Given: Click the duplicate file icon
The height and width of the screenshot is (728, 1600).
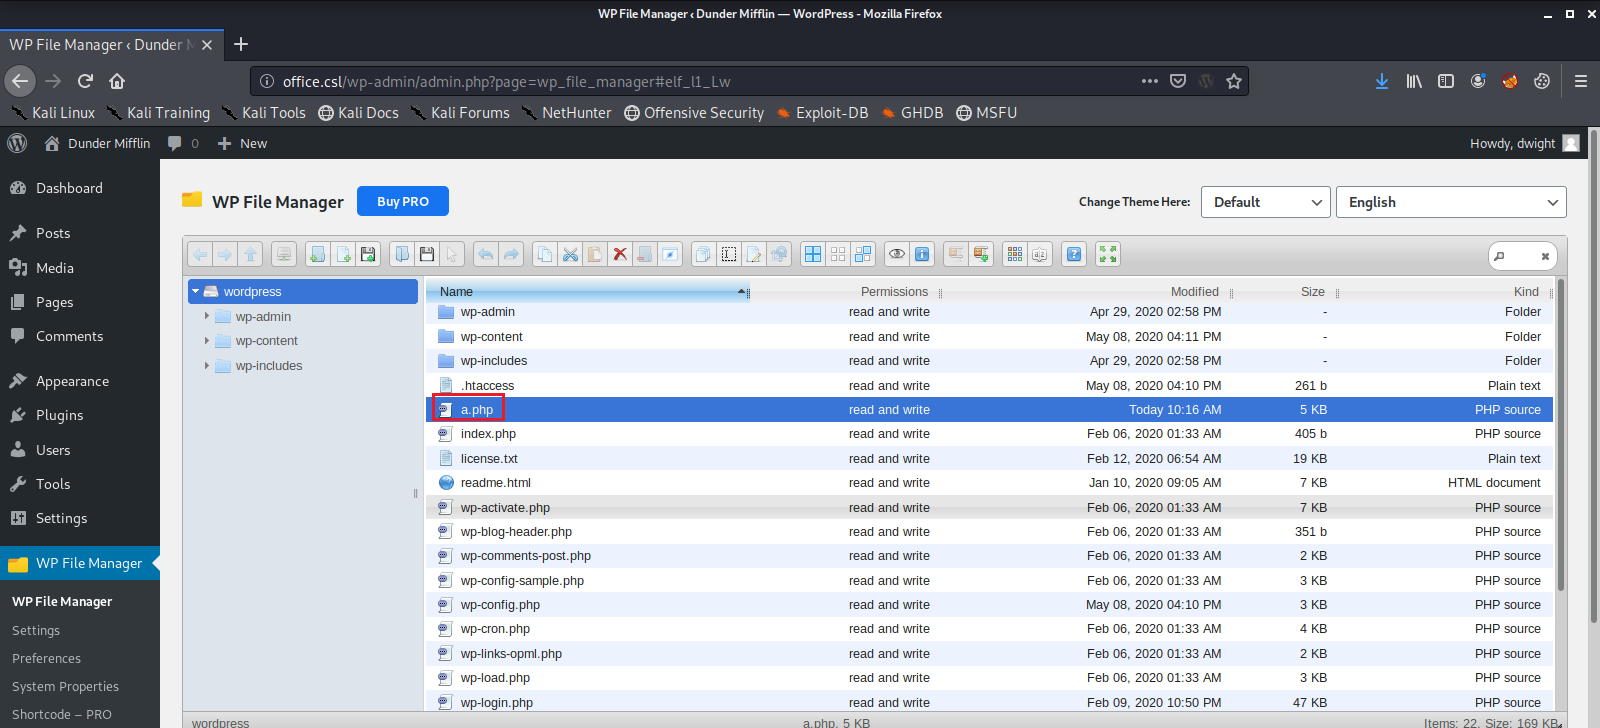Looking at the screenshot, I should (x=704, y=254).
